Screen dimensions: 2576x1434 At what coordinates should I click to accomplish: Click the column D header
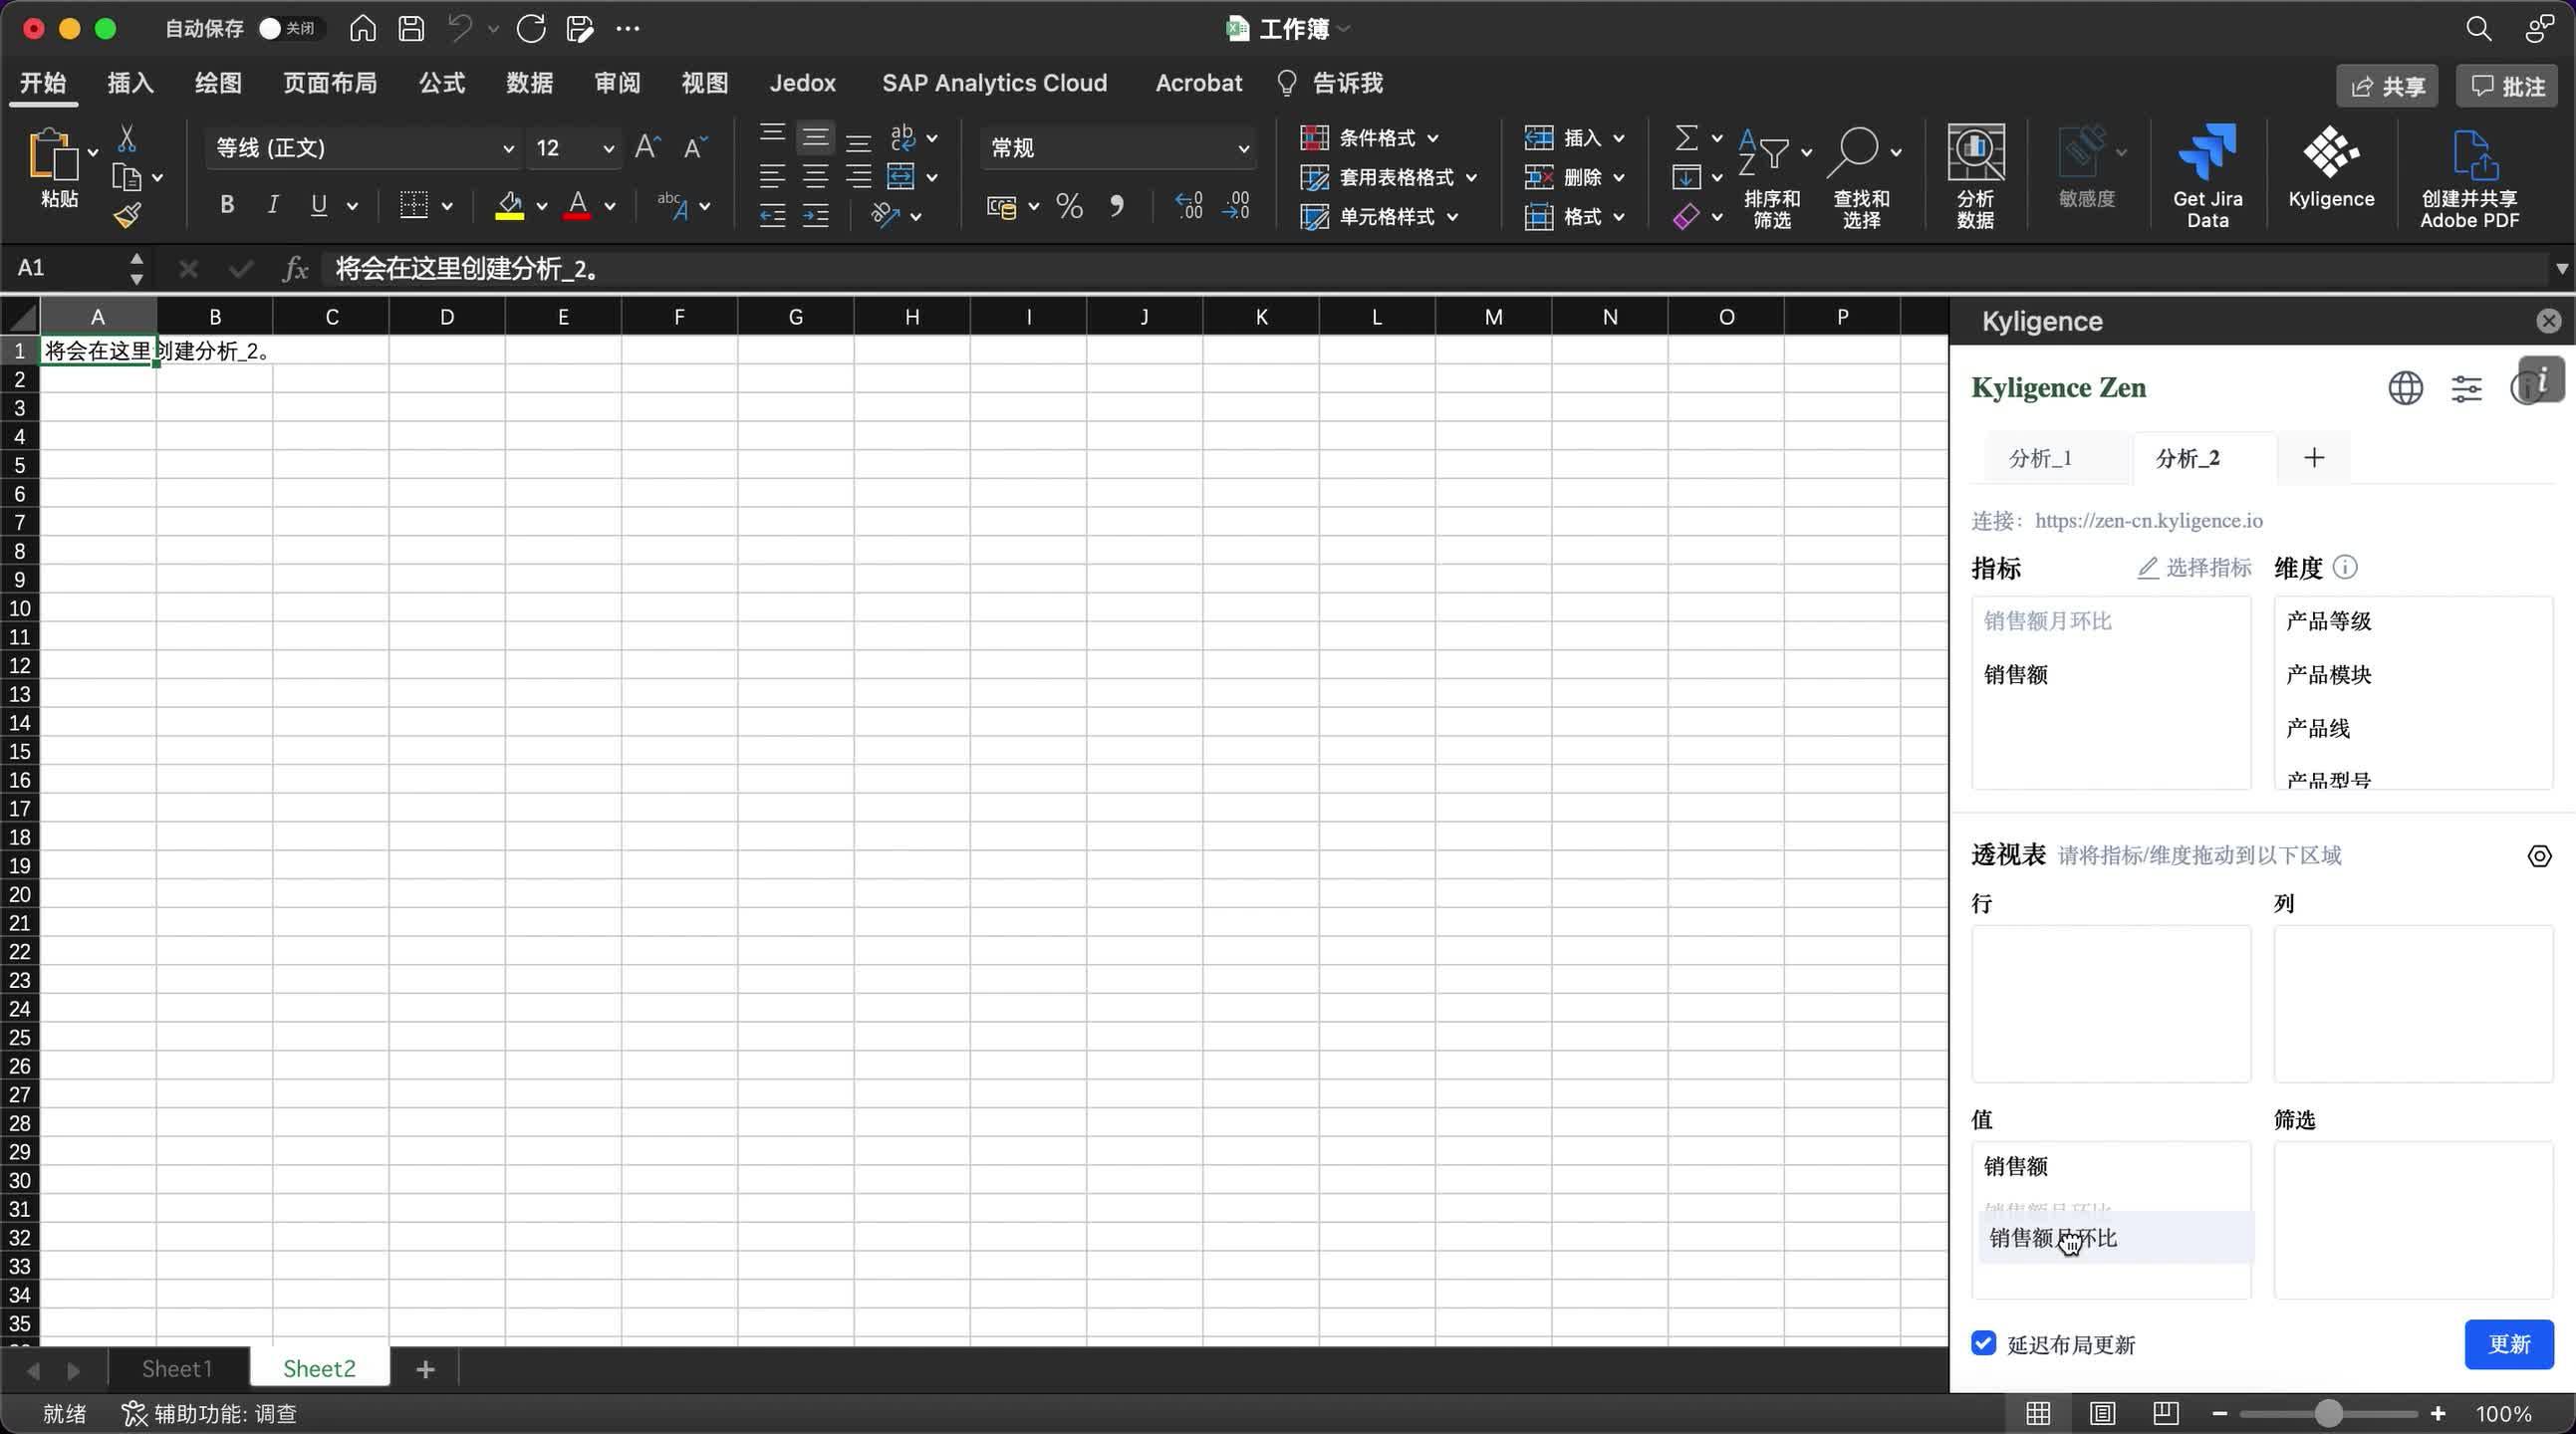(x=447, y=317)
